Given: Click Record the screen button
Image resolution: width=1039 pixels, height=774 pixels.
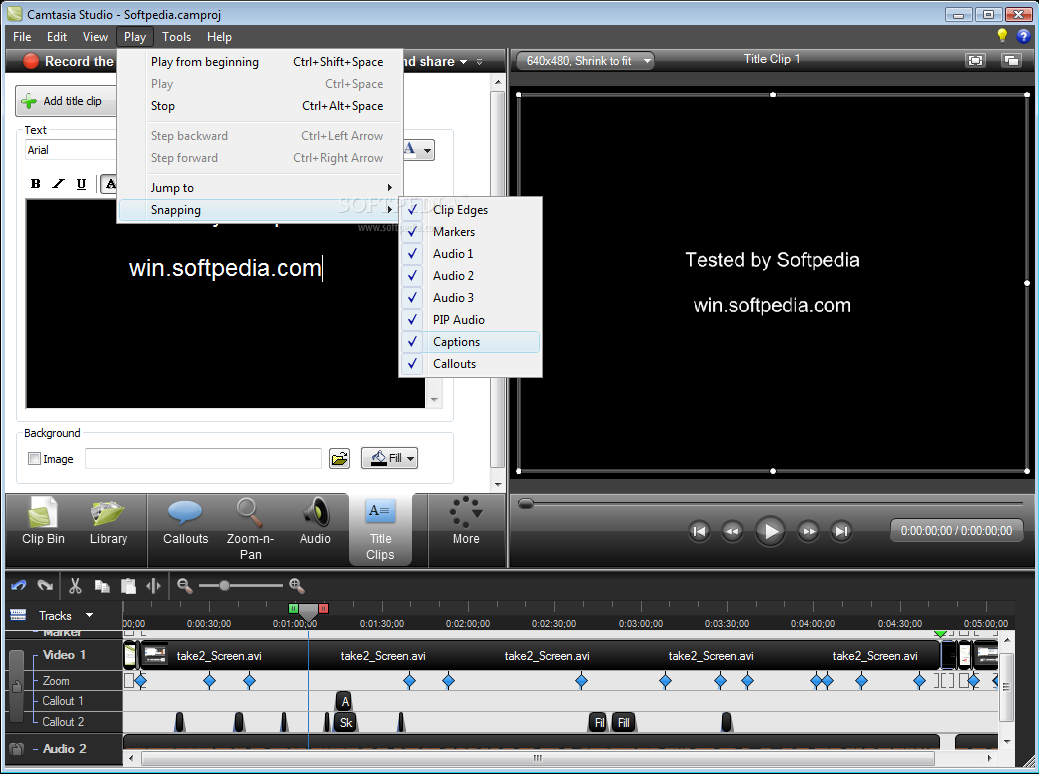Looking at the screenshot, I should (x=68, y=62).
